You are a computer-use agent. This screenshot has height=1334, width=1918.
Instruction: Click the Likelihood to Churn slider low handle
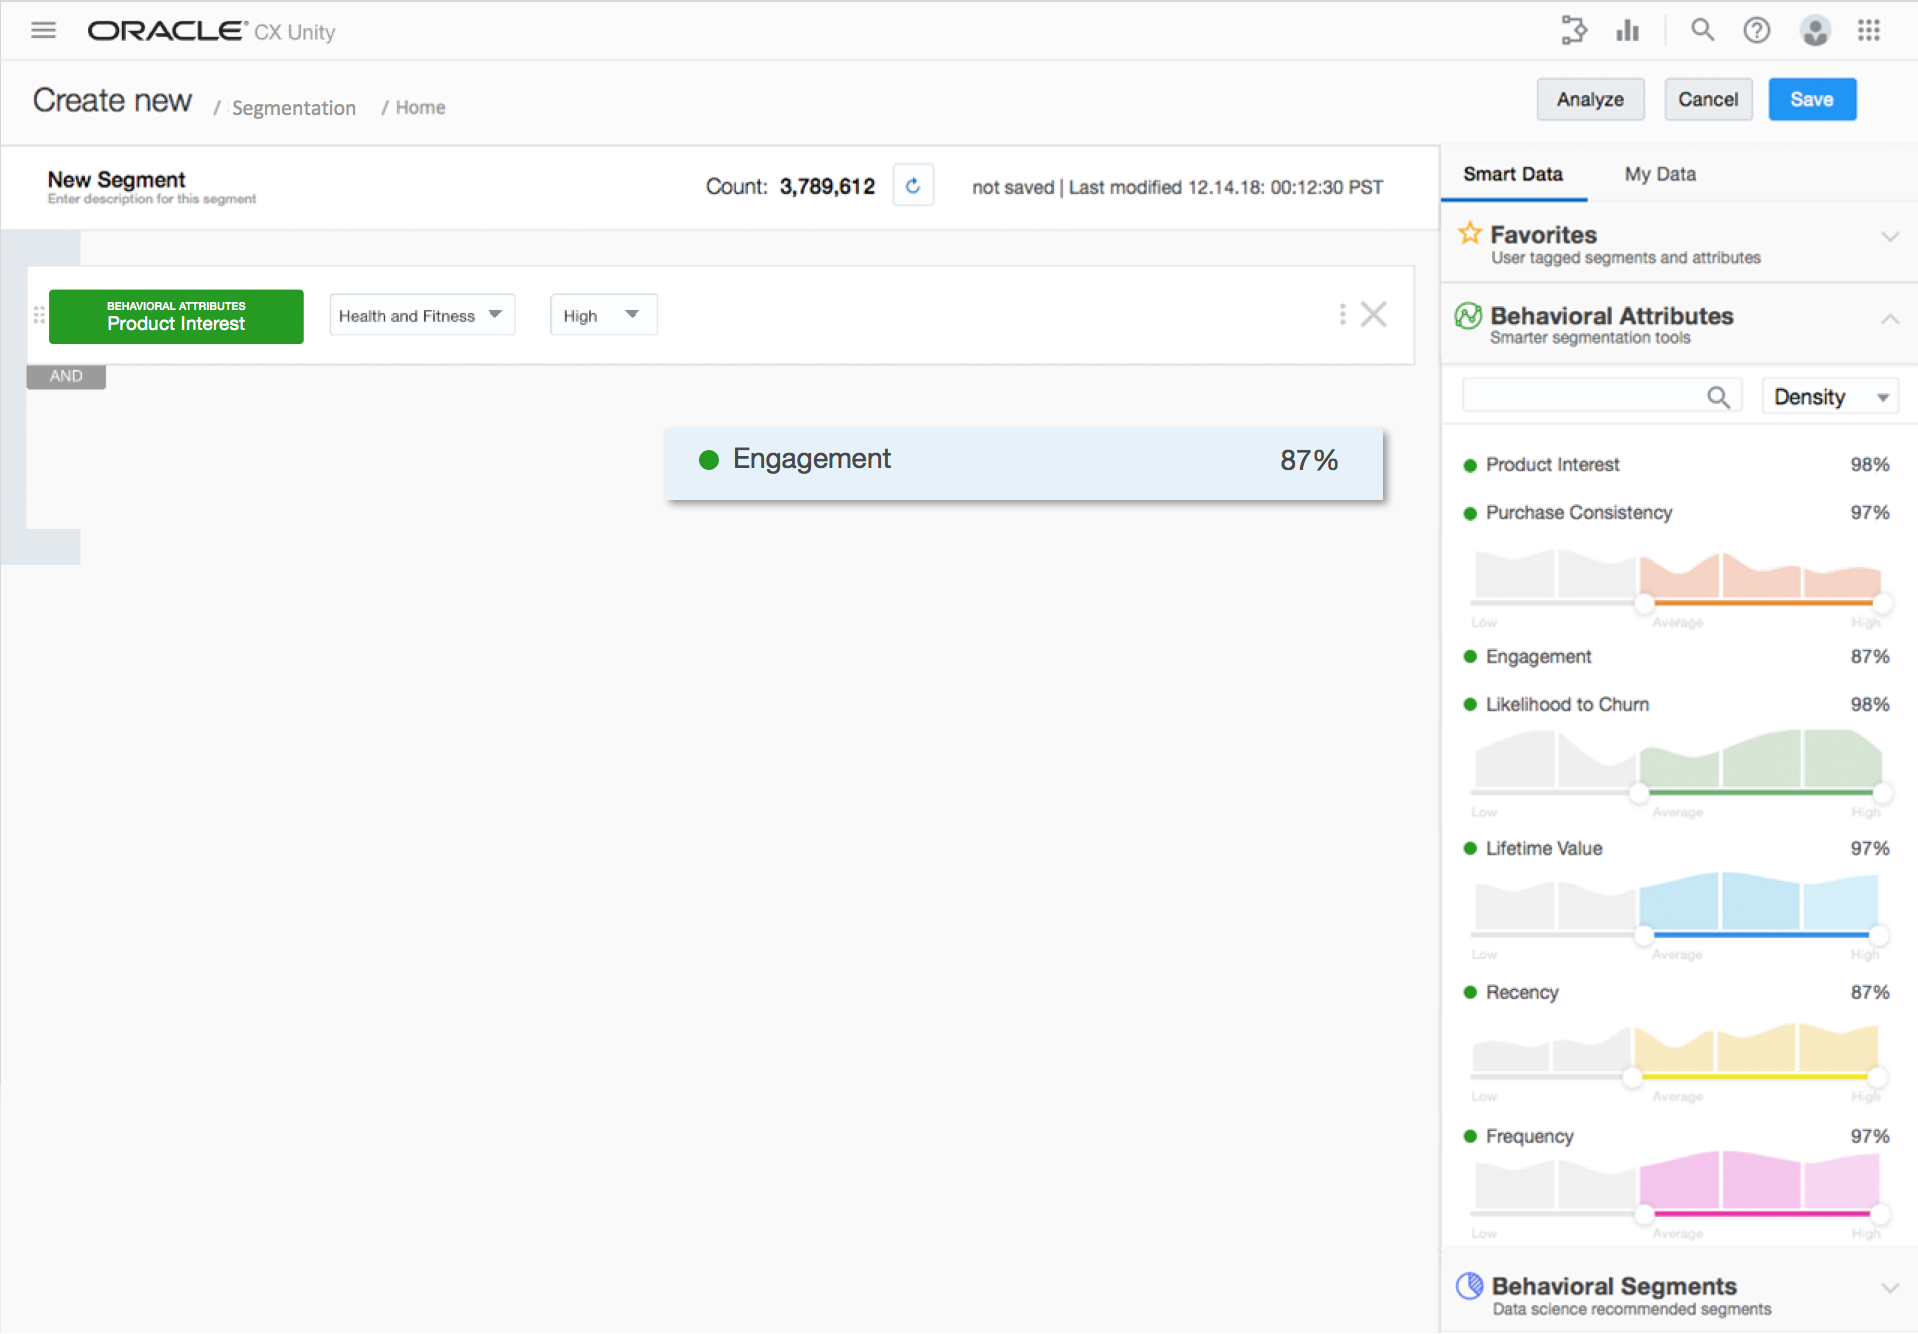(1638, 793)
